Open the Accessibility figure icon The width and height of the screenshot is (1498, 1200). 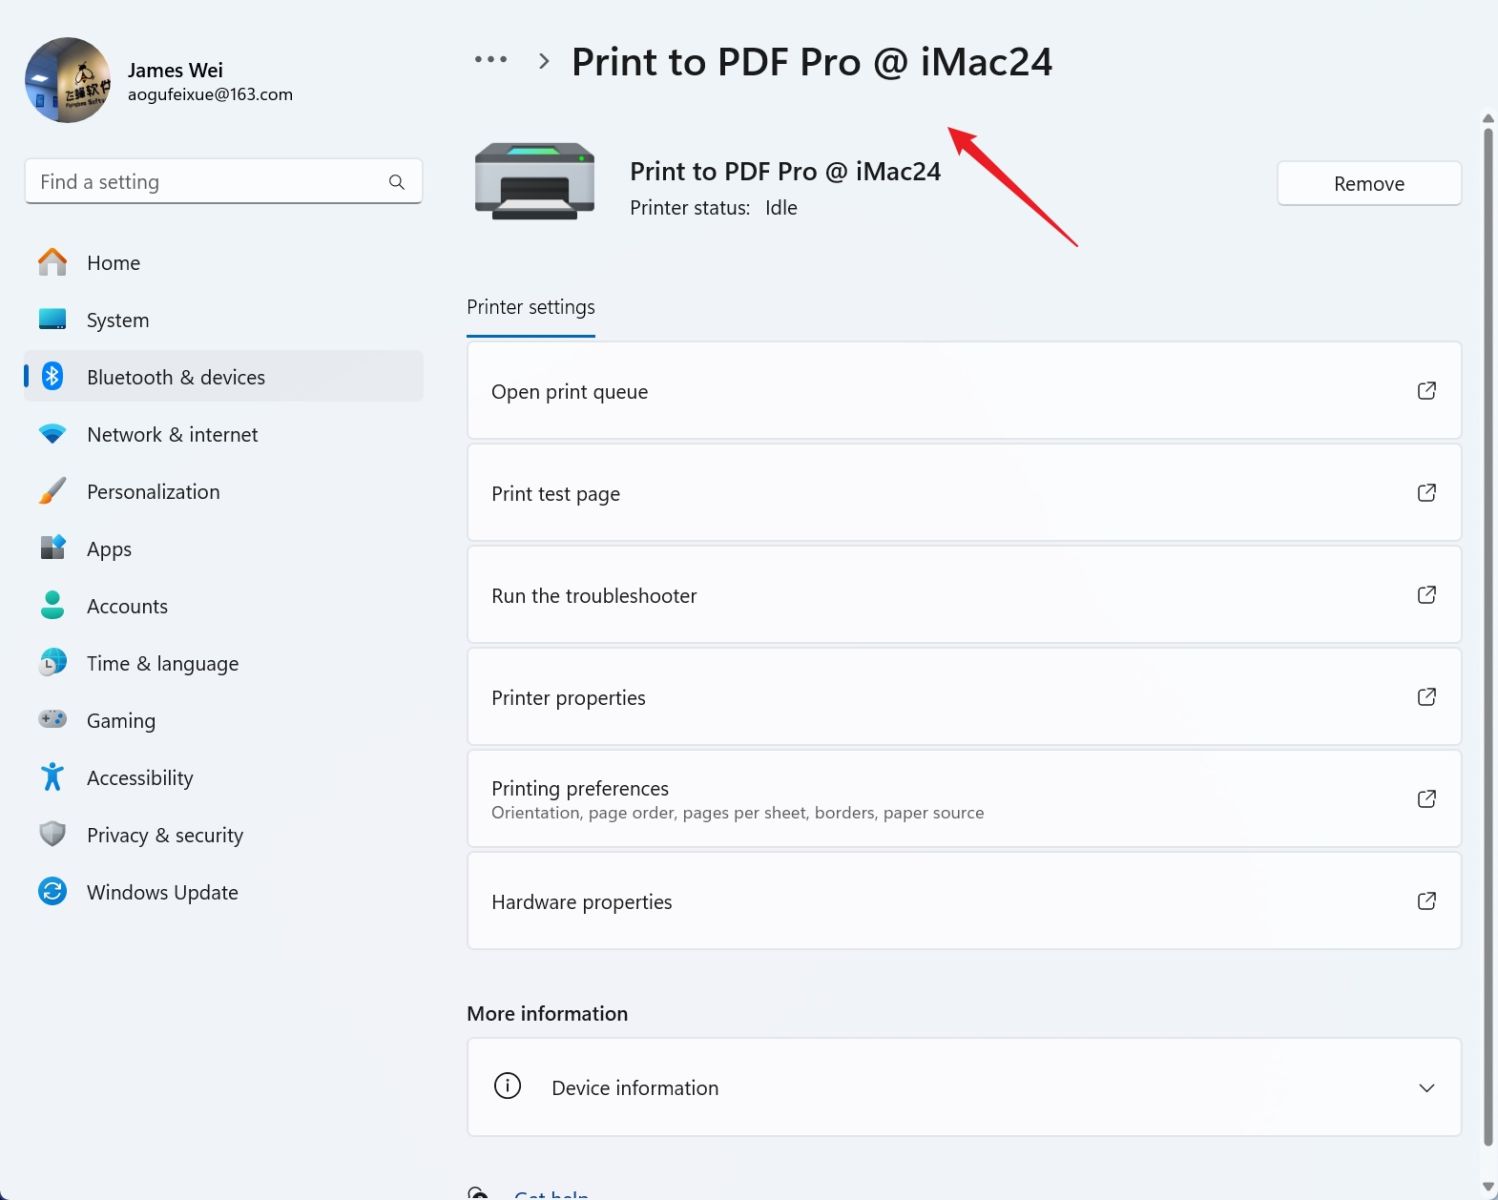(x=52, y=777)
